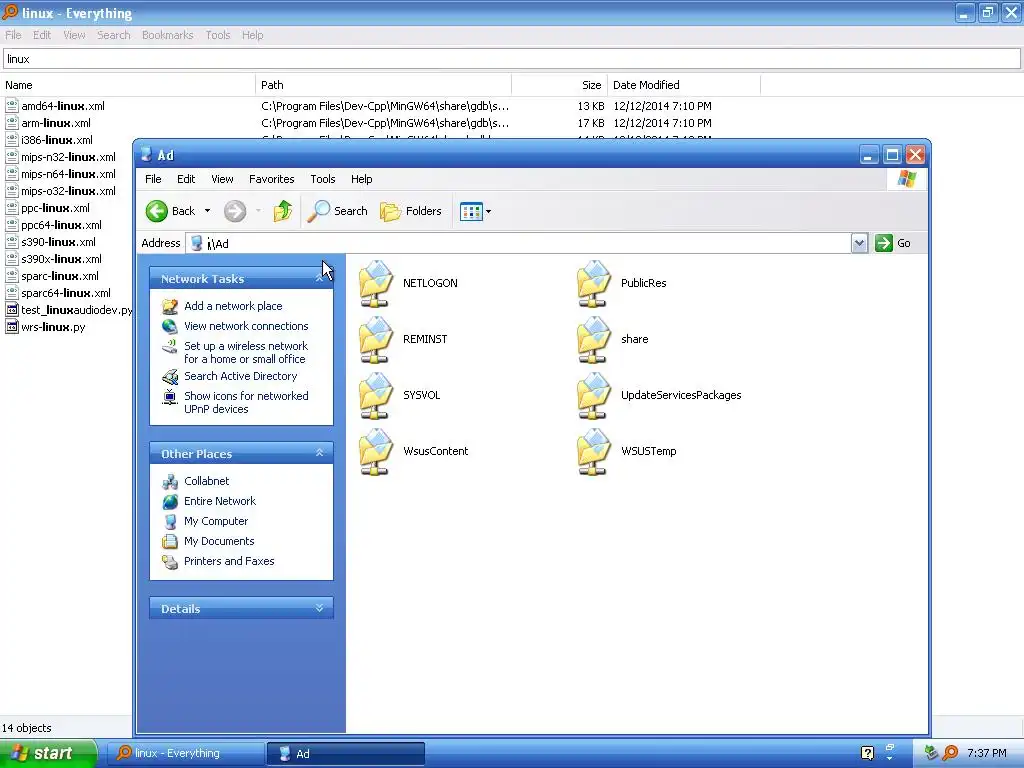
Task: Select the PublicRes share icon
Action: 594,283
